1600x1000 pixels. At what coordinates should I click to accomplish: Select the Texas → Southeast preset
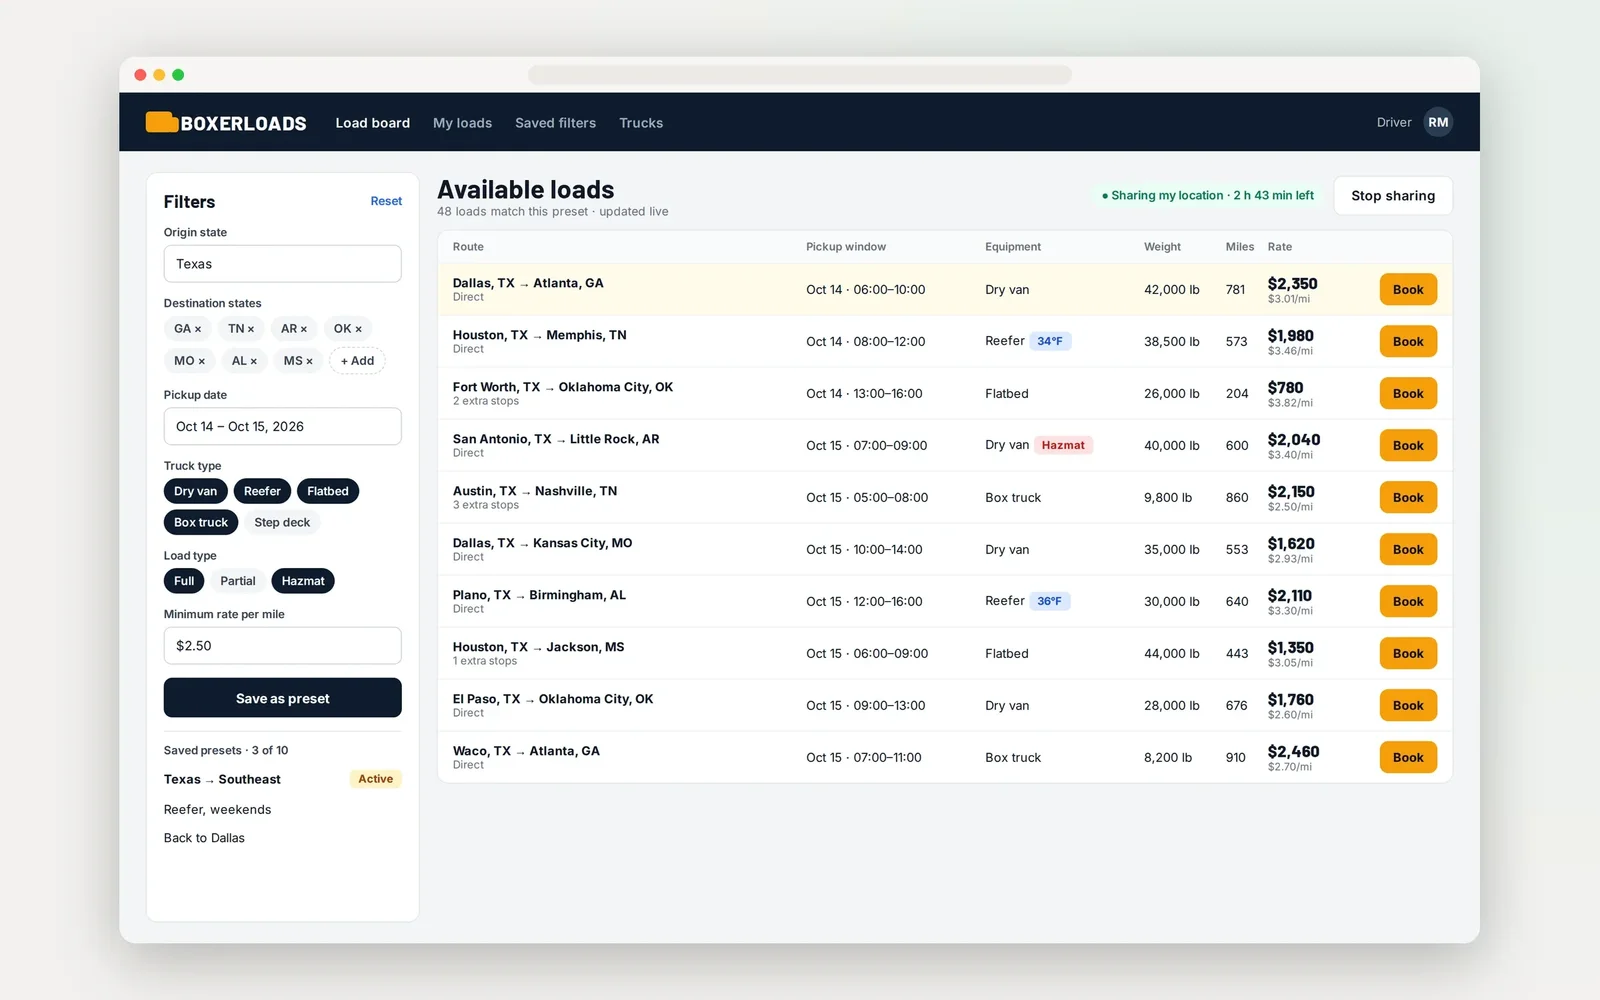pyautogui.click(x=283, y=779)
